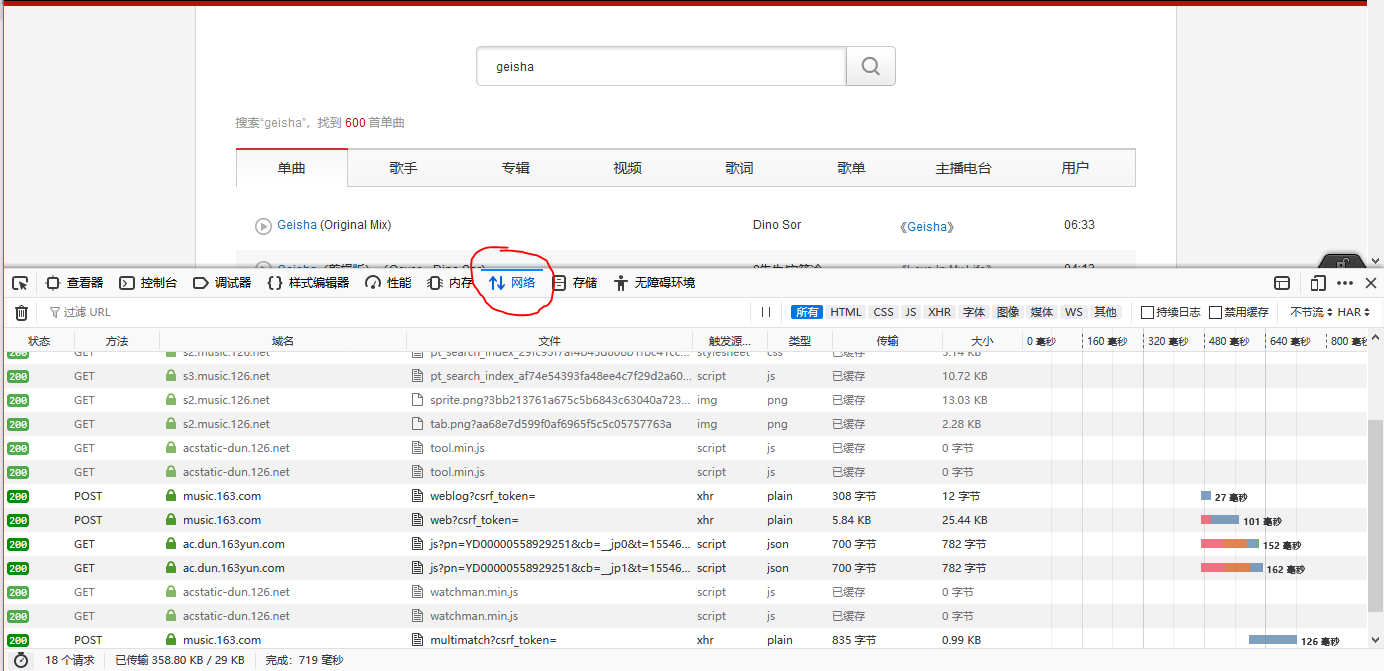This screenshot has height=671, width=1384.
Task: Toggle the 字体 fonts filter
Action: pyautogui.click(x=974, y=312)
